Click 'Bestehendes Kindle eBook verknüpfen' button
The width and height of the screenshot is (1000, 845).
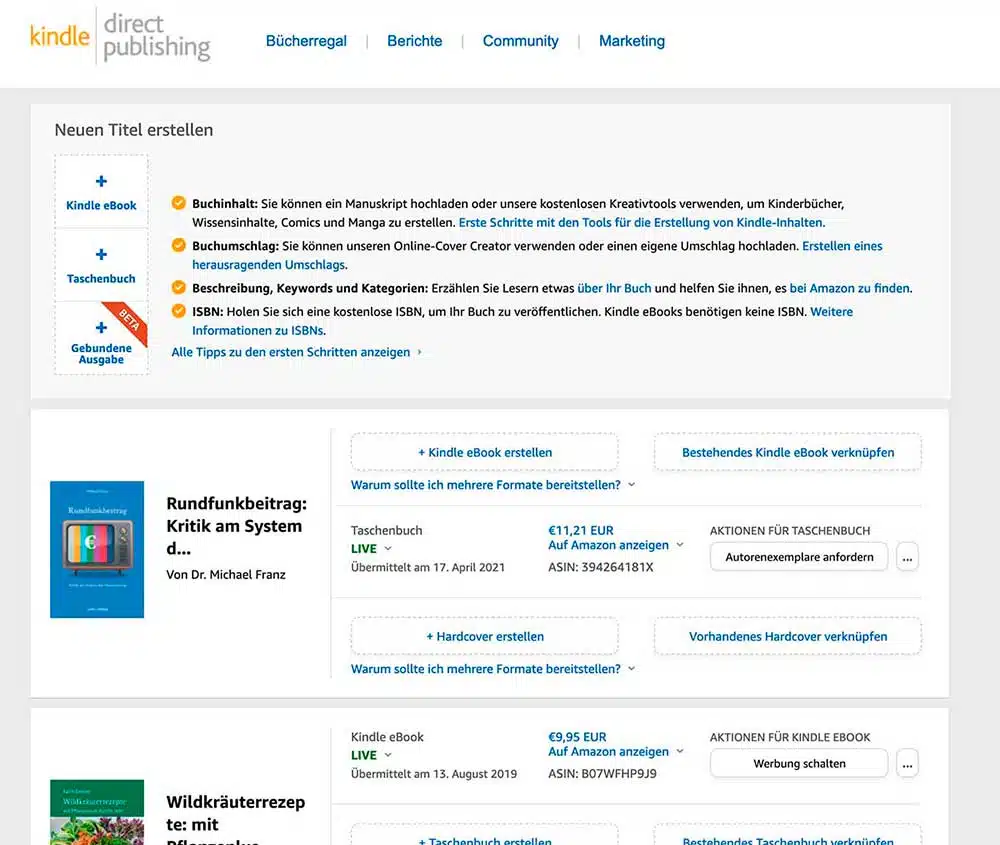coord(788,452)
